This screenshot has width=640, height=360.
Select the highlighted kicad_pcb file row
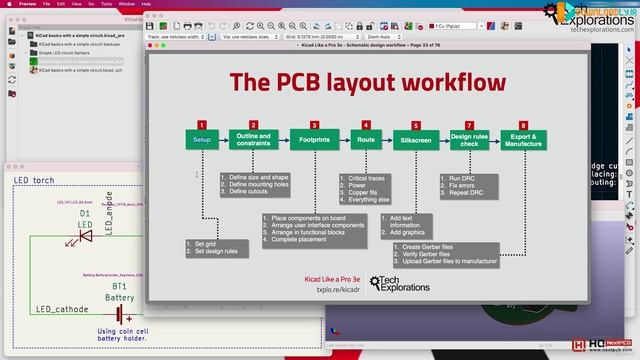[76, 61]
